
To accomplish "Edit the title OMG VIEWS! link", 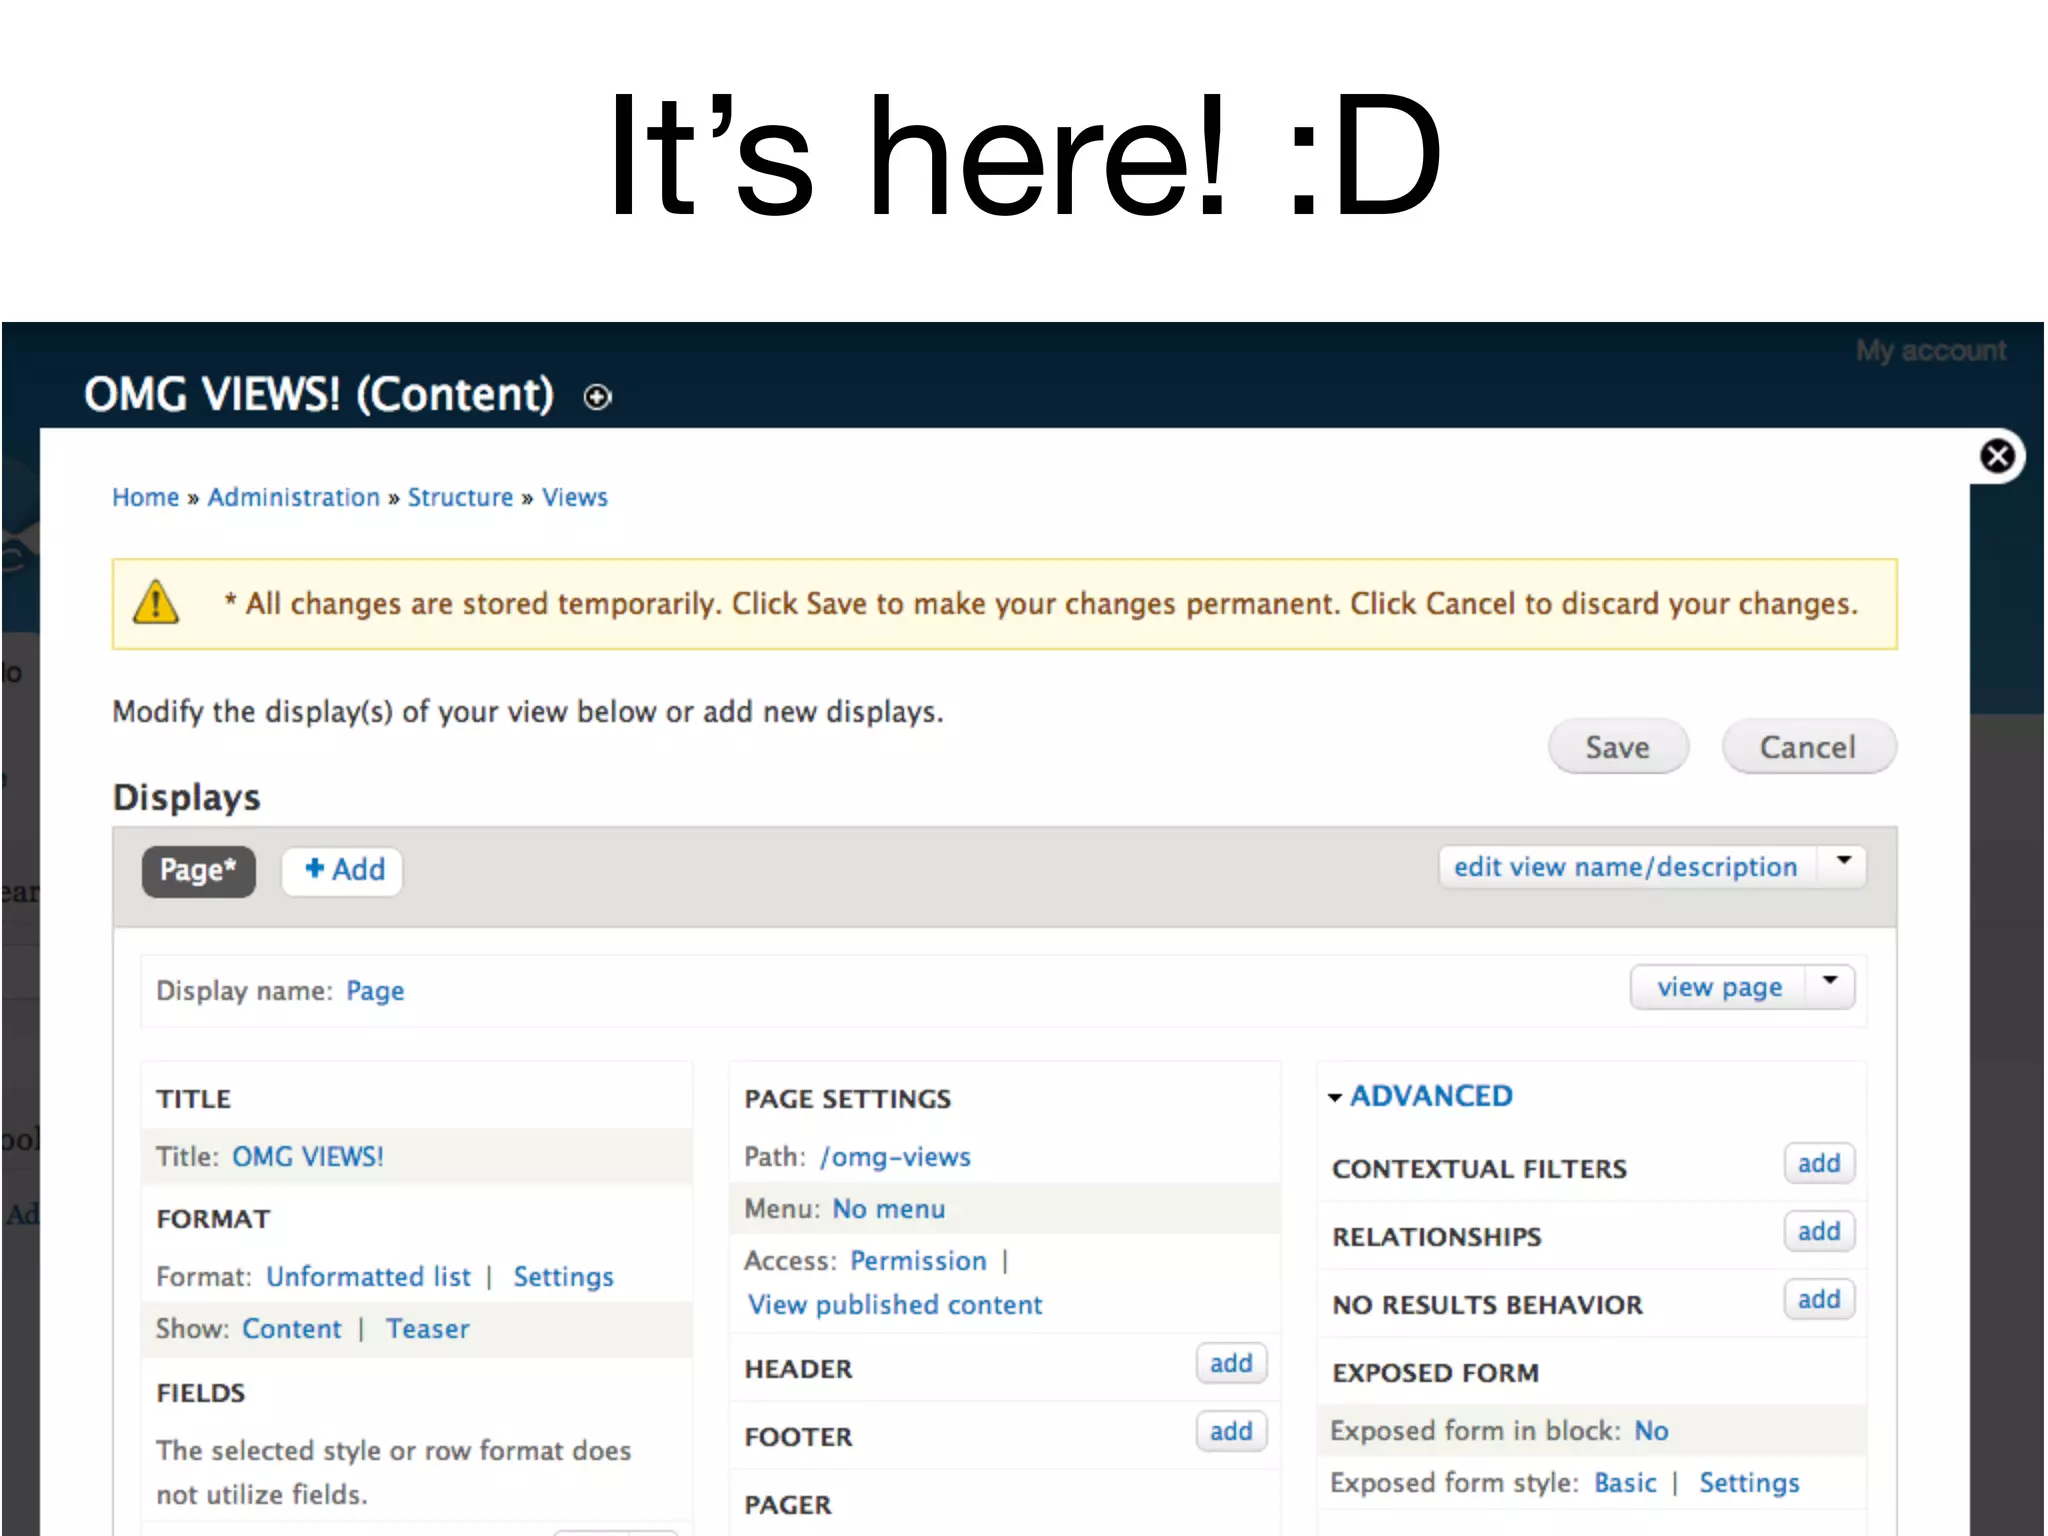I will point(308,1157).
